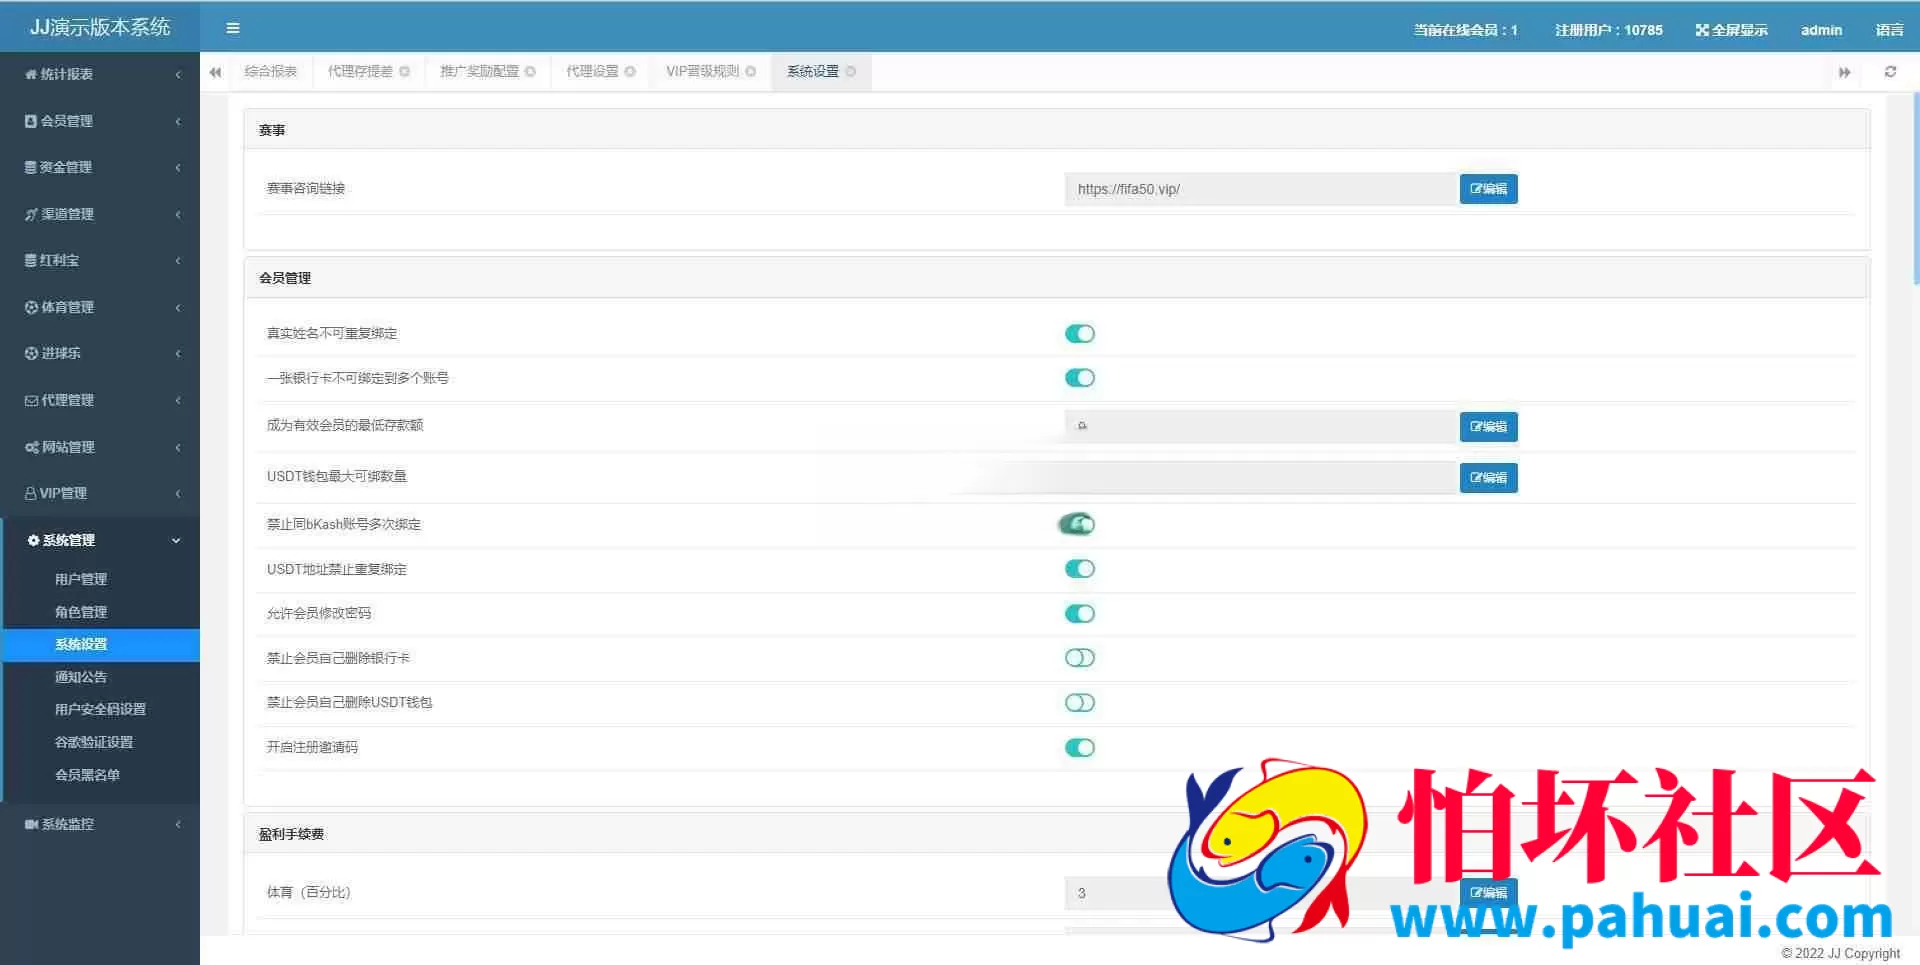Click the tab scroll-left double arrow icon

pyautogui.click(x=215, y=72)
